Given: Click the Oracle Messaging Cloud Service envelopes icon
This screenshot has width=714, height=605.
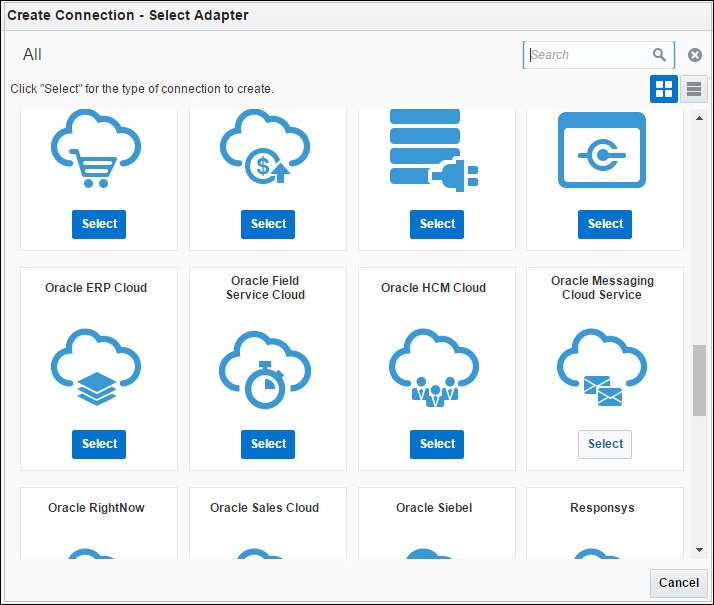Looking at the screenshot, I should (x=602, y=367).
